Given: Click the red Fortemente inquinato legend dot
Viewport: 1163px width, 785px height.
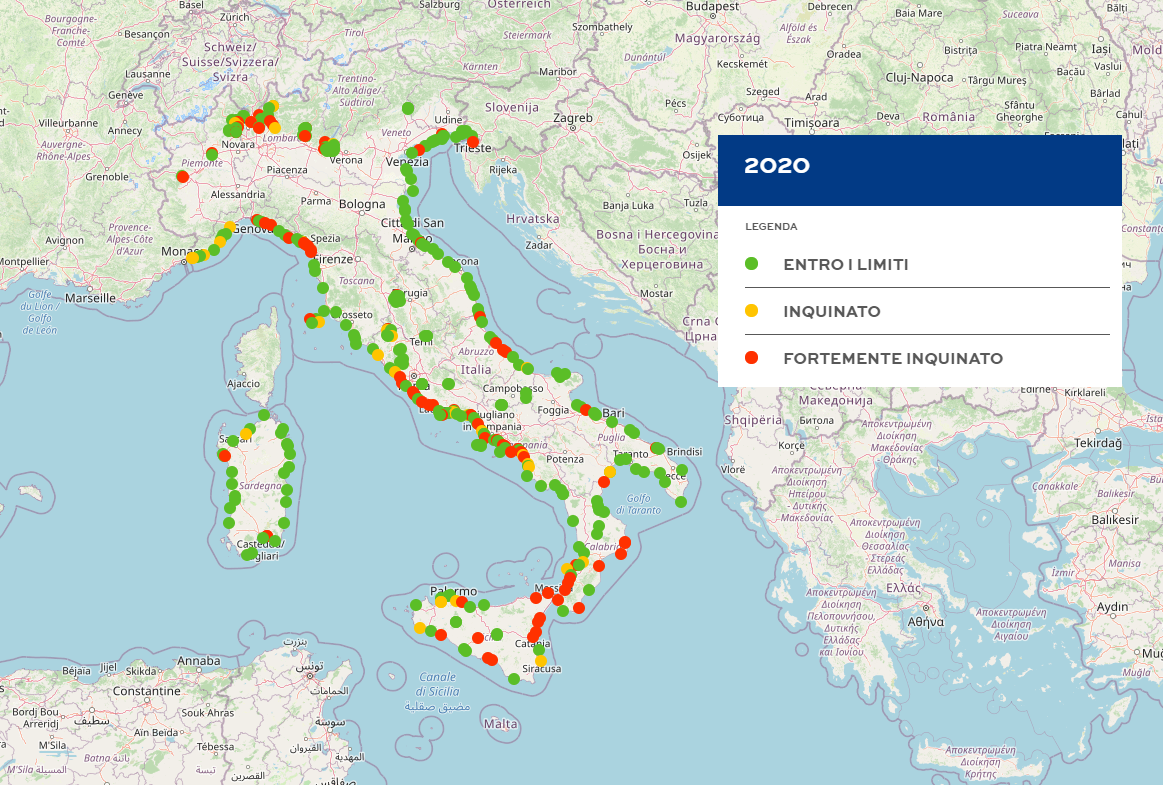Looking at the screenshot, I should (752, 357).
